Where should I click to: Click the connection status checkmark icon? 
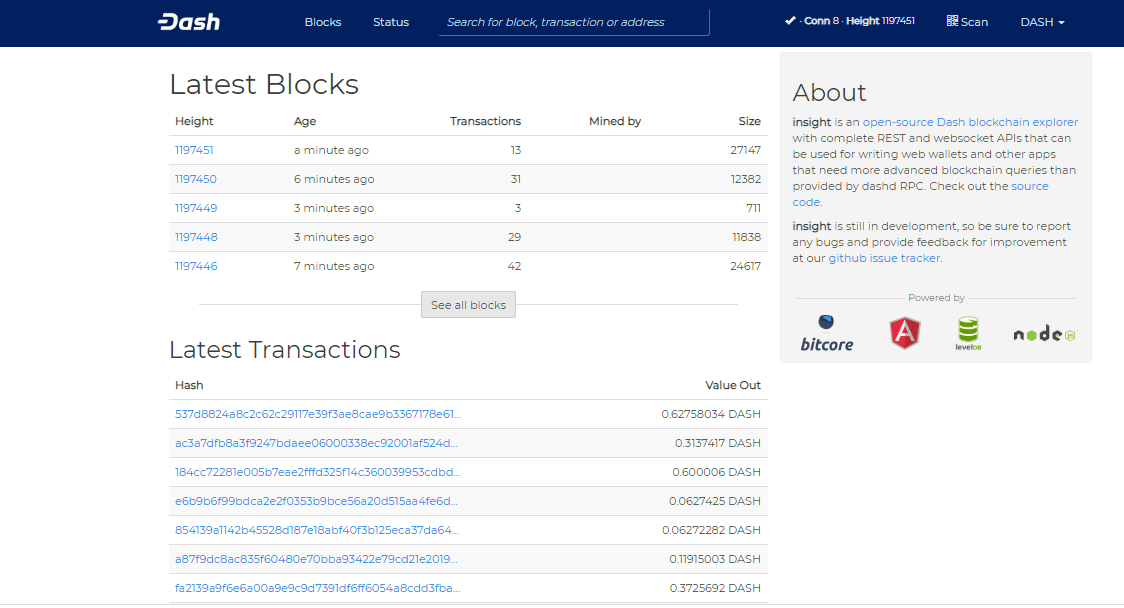point(790,21)
